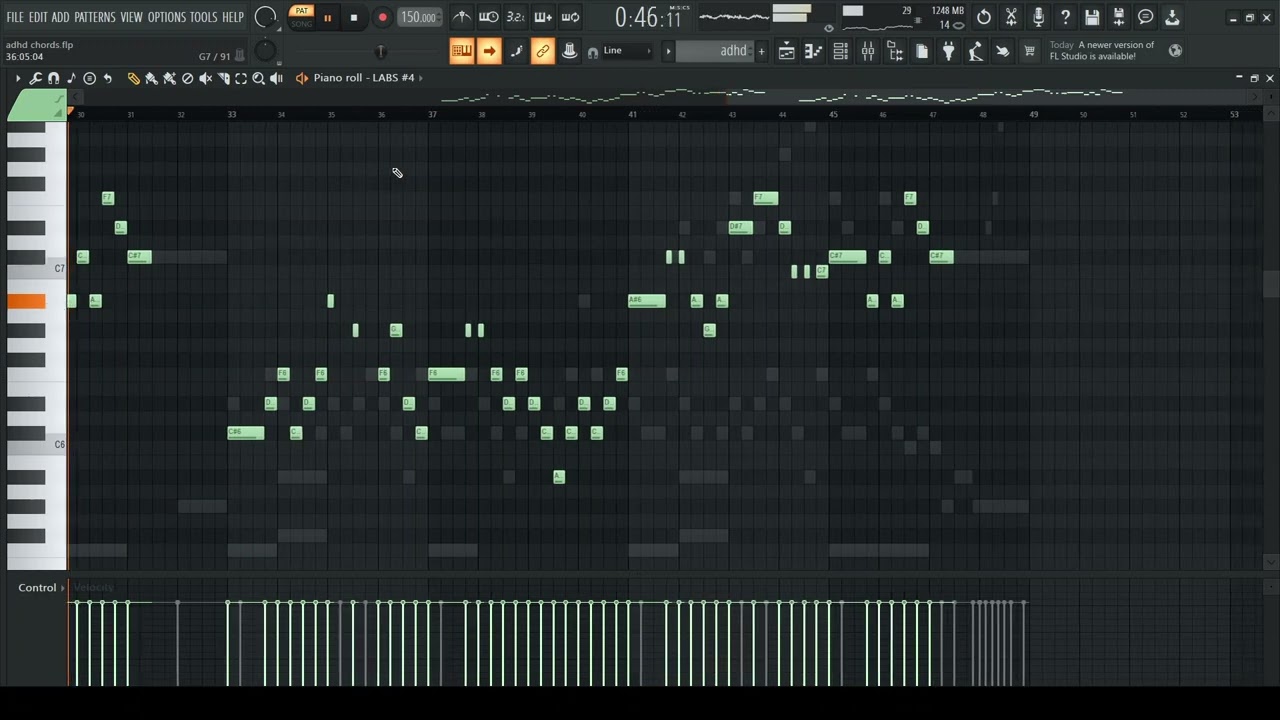This screenshot has width=1280, height=720.
Task: Click the question mark help icon
Action: [x=1065, y=17]
